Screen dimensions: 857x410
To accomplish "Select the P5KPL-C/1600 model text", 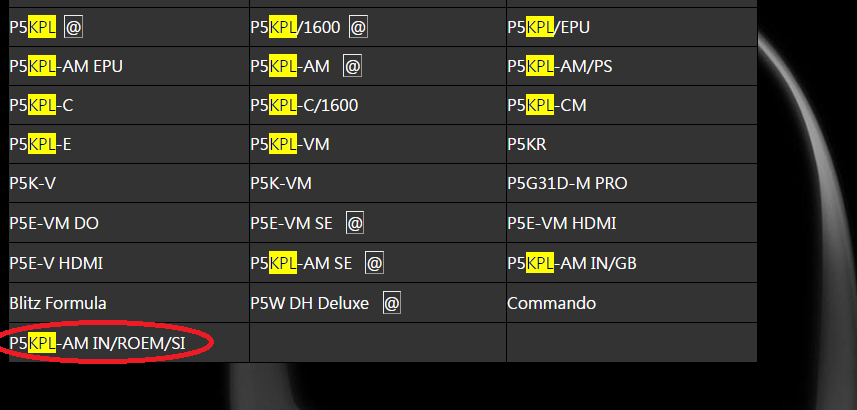I will pos(304,105).
